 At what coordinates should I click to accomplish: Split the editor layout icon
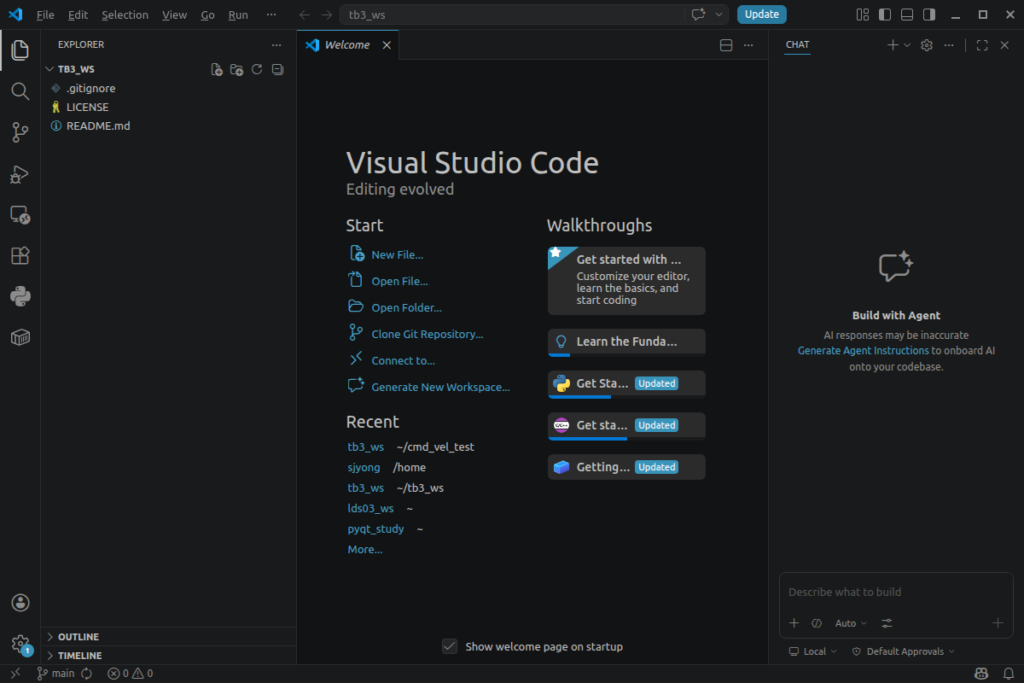coord(726,45)
